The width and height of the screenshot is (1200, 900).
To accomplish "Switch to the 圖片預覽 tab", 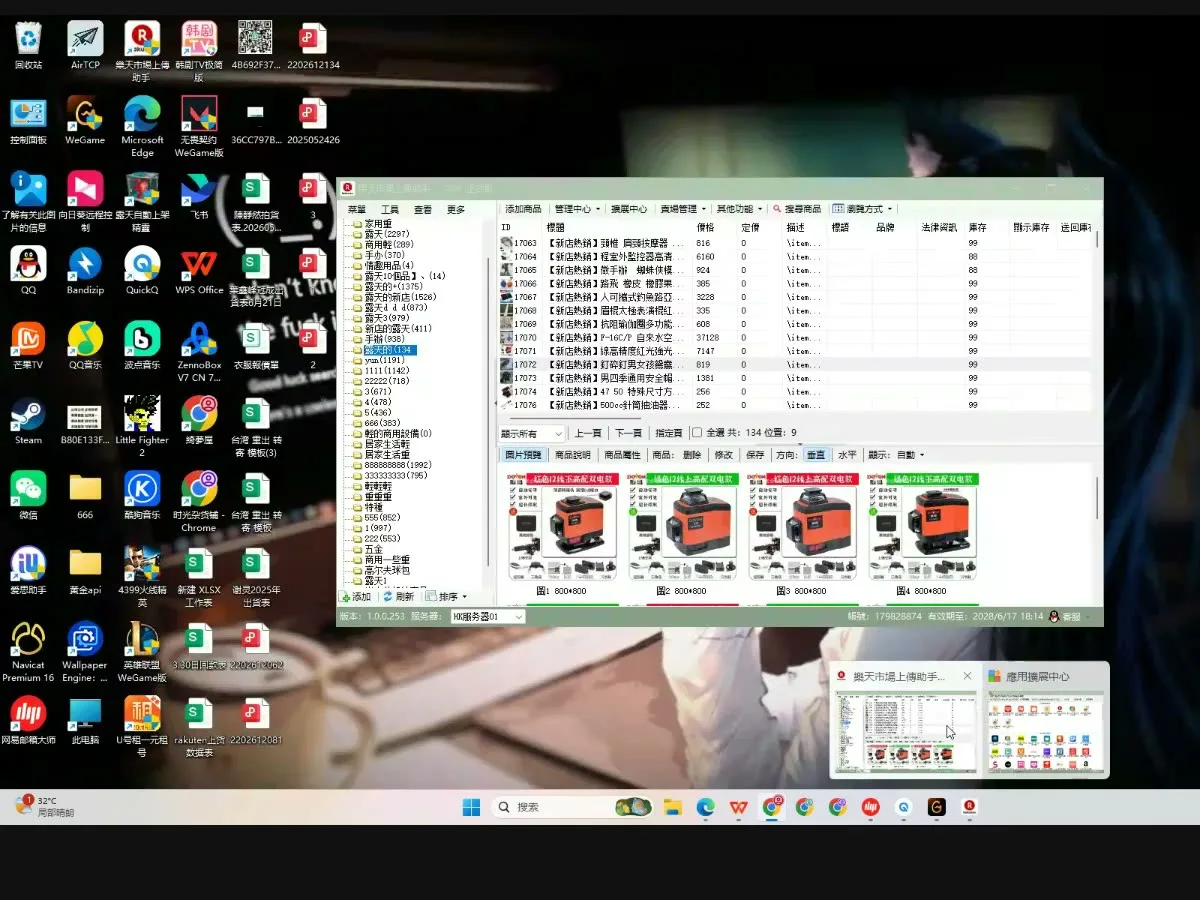I will tap(522, 455).
